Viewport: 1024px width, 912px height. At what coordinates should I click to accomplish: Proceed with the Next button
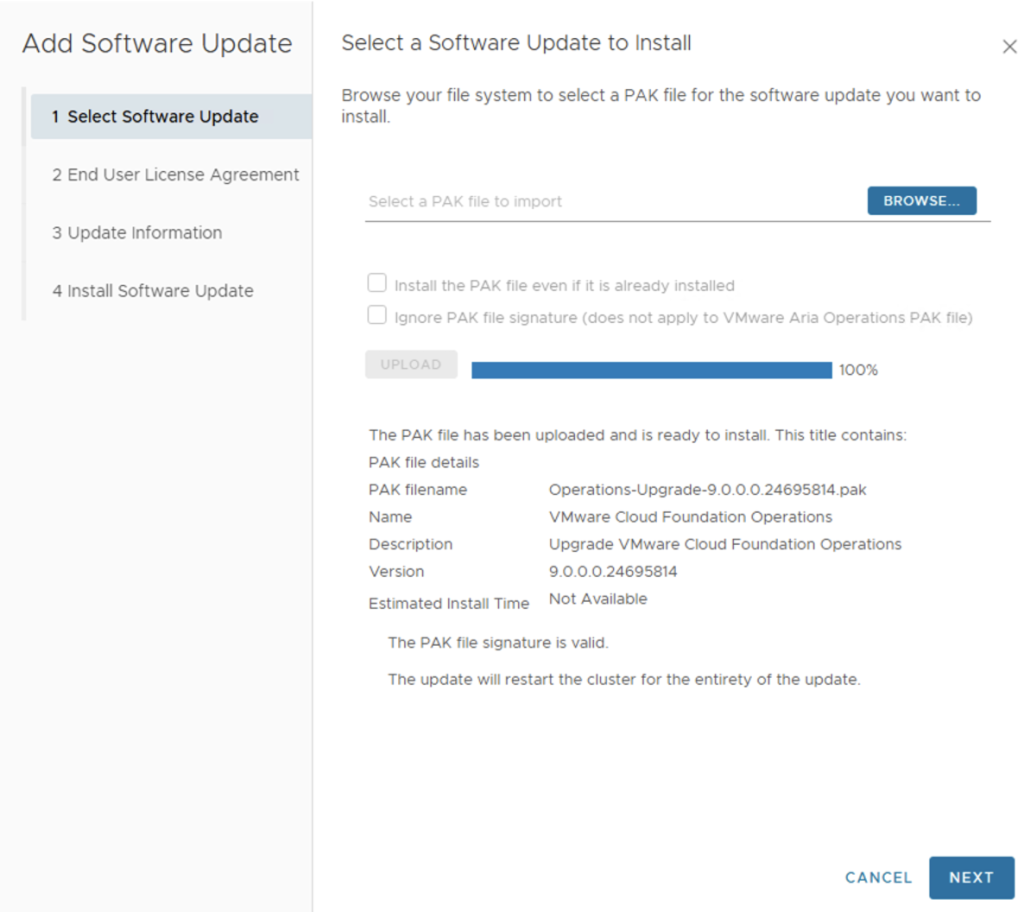[x=971, y=877]
